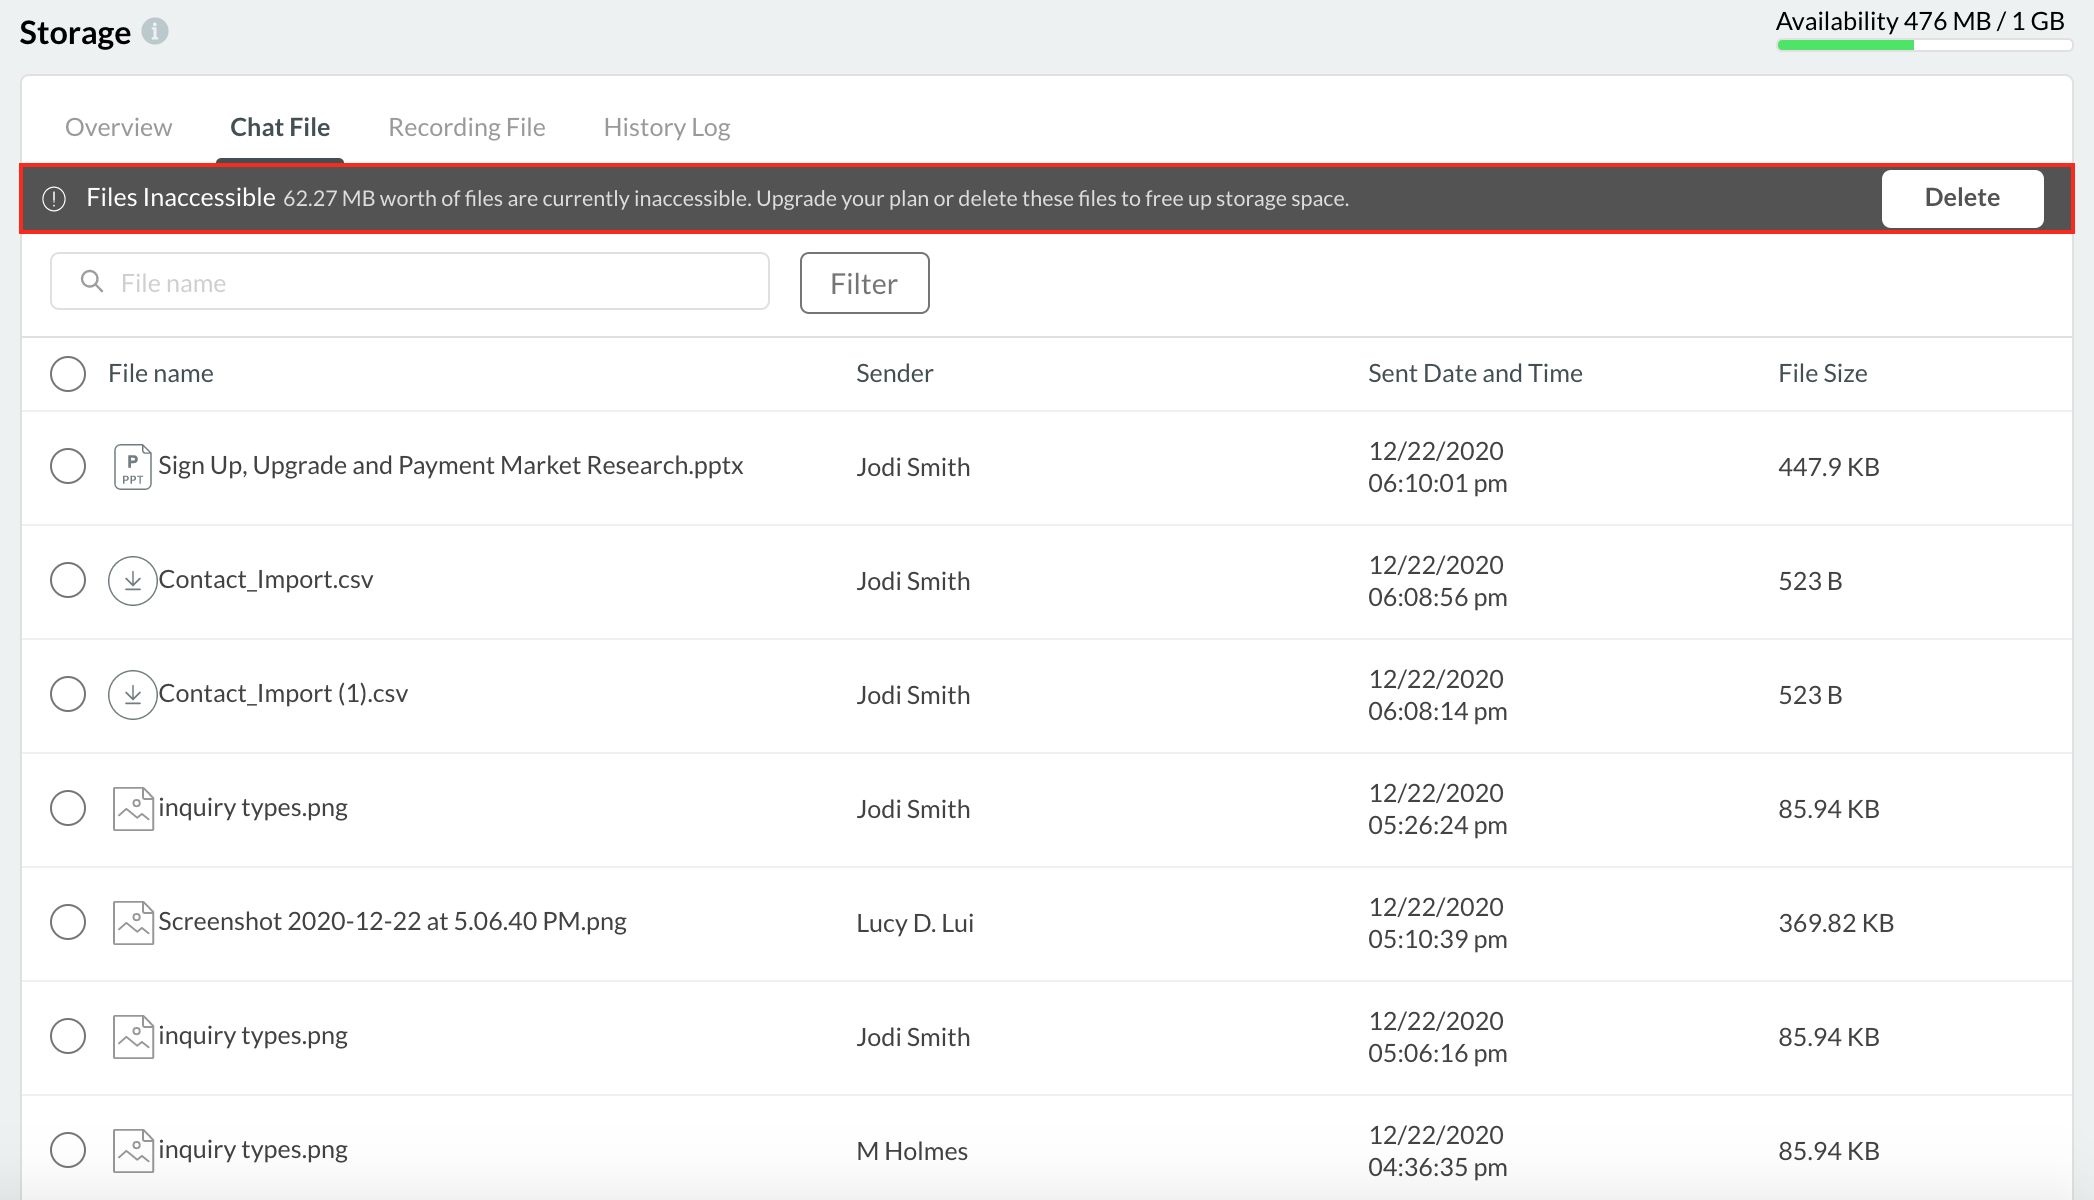Select checkbox for Contact_Import (1).csv
2094x1200 pixels.
click(x=68, y=694)
